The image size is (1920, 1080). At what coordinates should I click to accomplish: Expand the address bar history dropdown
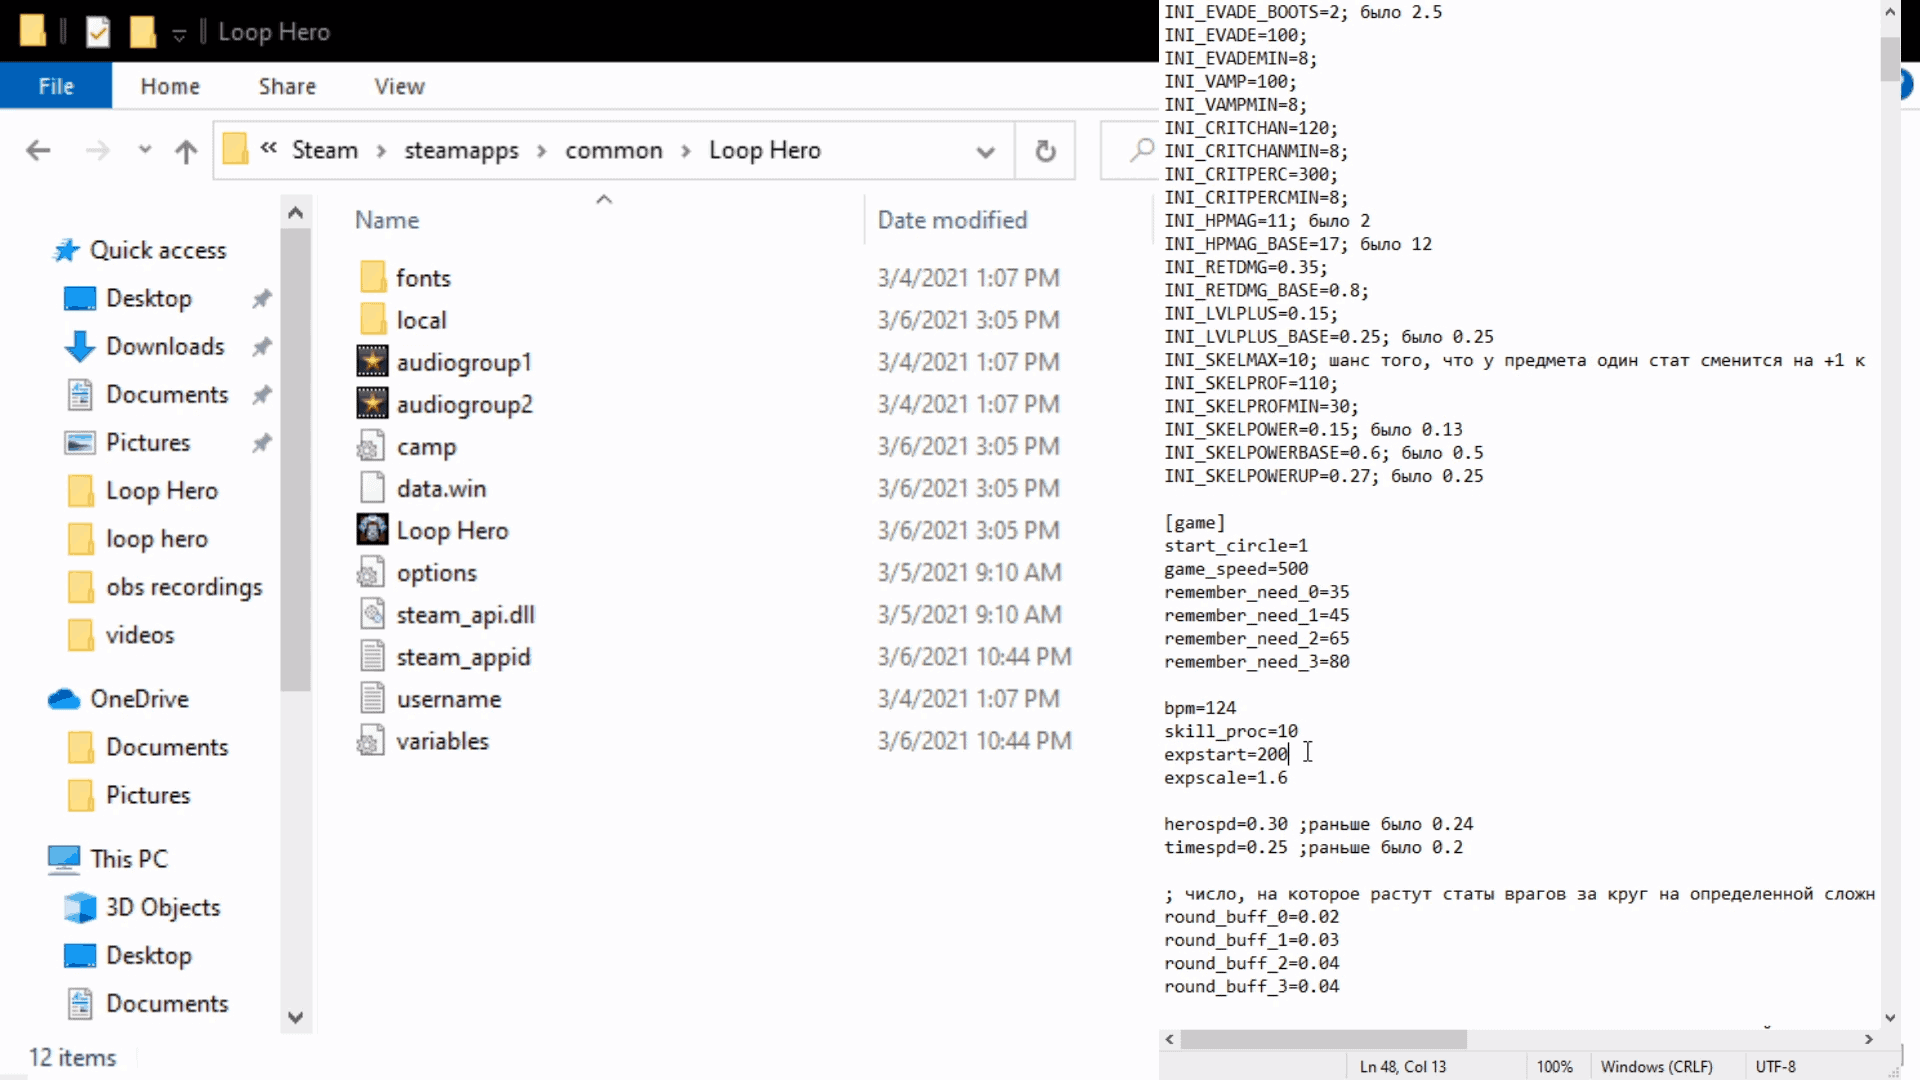(986, 150)
